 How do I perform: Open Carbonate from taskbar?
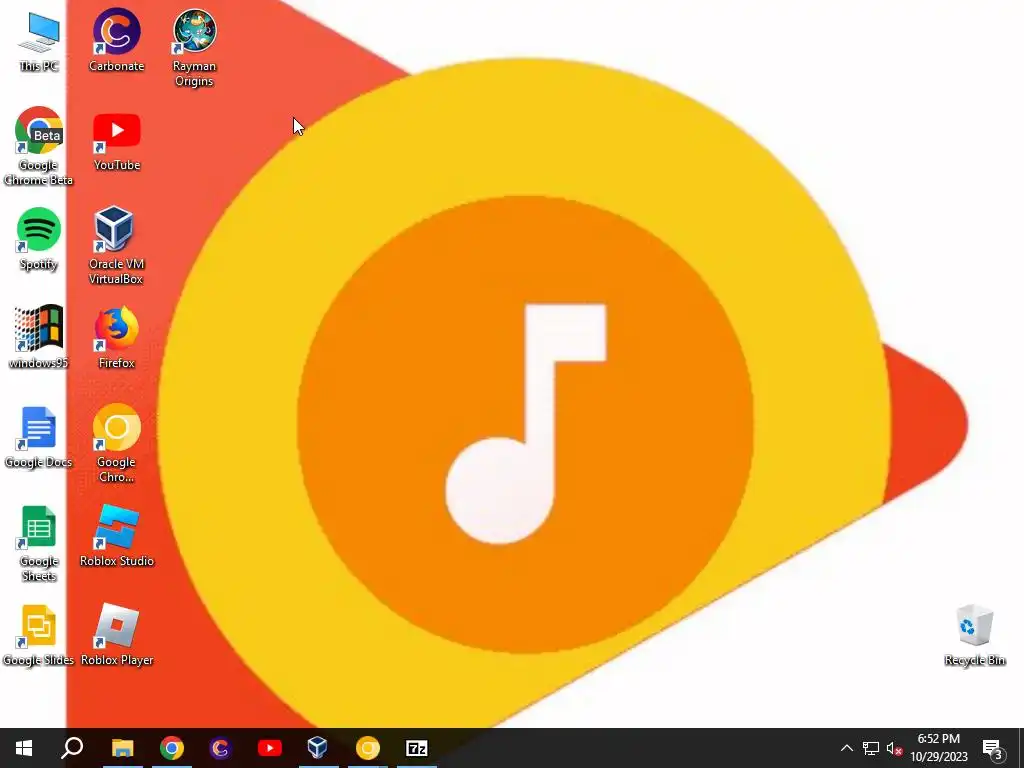coord(221,748)
